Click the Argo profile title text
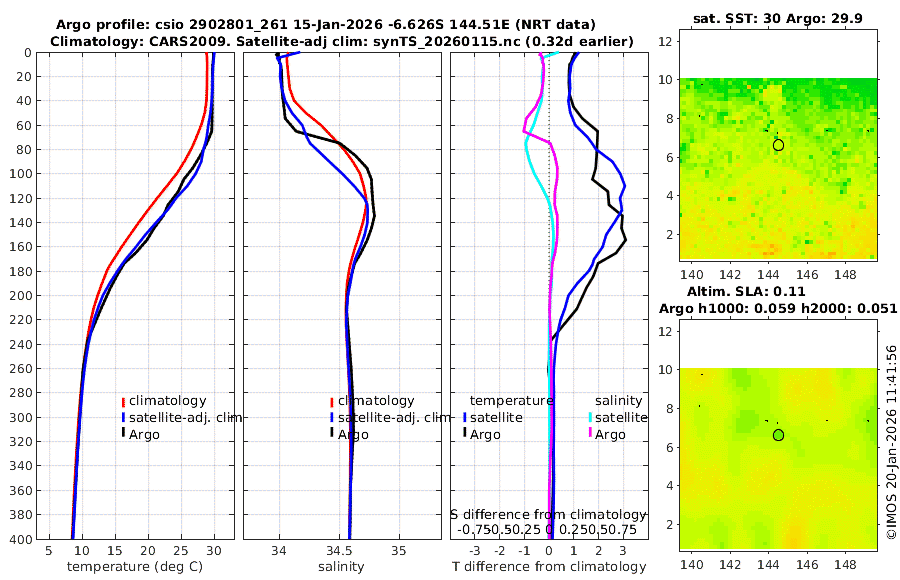 pos(325,25)
